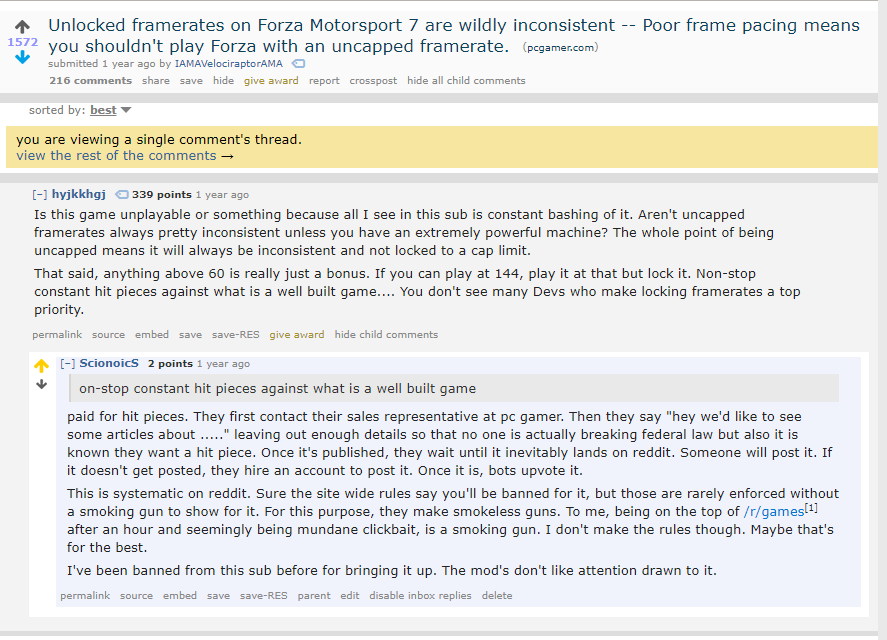The width and height of the screenshot is (887, 640).
Task: Open IAMAVelociraptorAMA's user profile
Action: tap(228, 64)
